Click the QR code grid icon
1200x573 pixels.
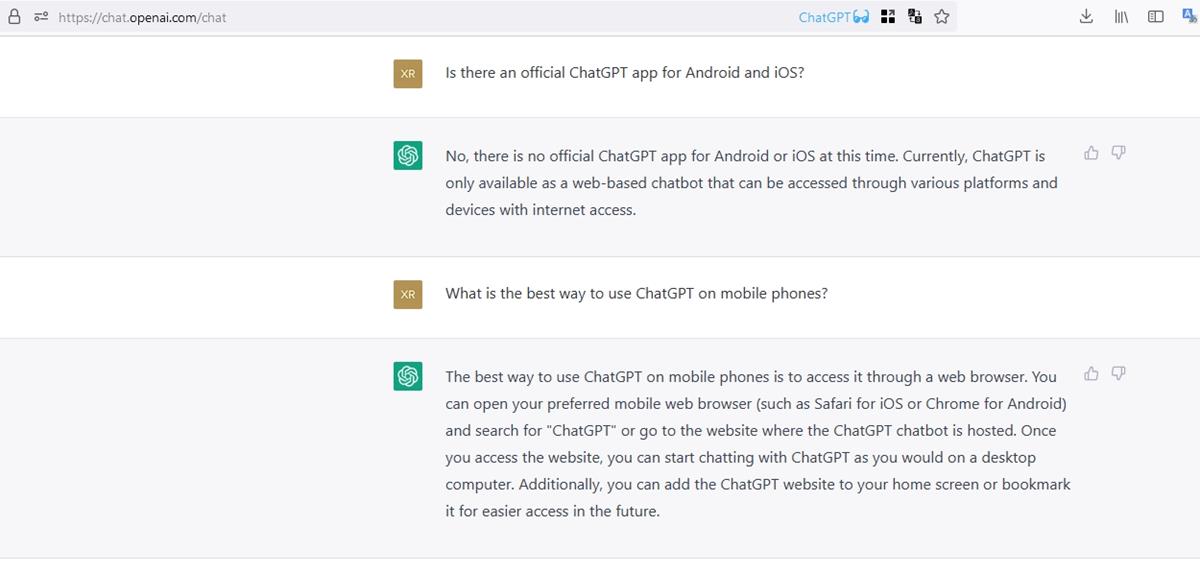click(888, 17)
